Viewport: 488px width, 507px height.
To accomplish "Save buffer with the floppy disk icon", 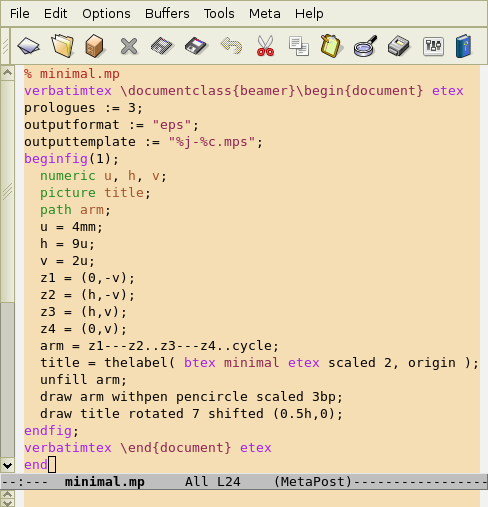I will tap(162, 46).
